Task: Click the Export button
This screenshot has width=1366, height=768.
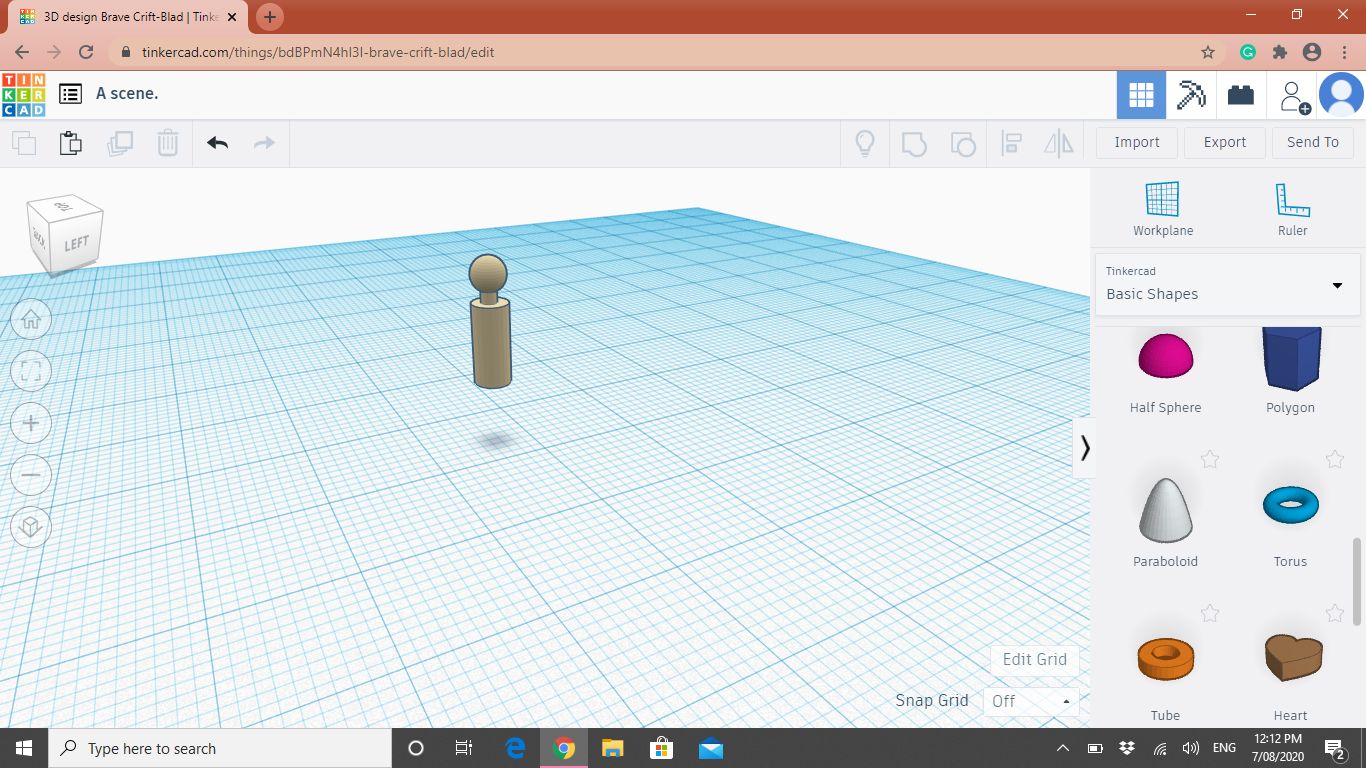Action: (x=1225, y=142)
